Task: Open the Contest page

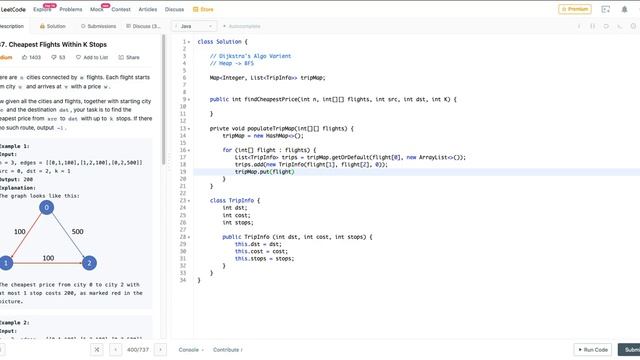Action: click(x=121, y=9)
